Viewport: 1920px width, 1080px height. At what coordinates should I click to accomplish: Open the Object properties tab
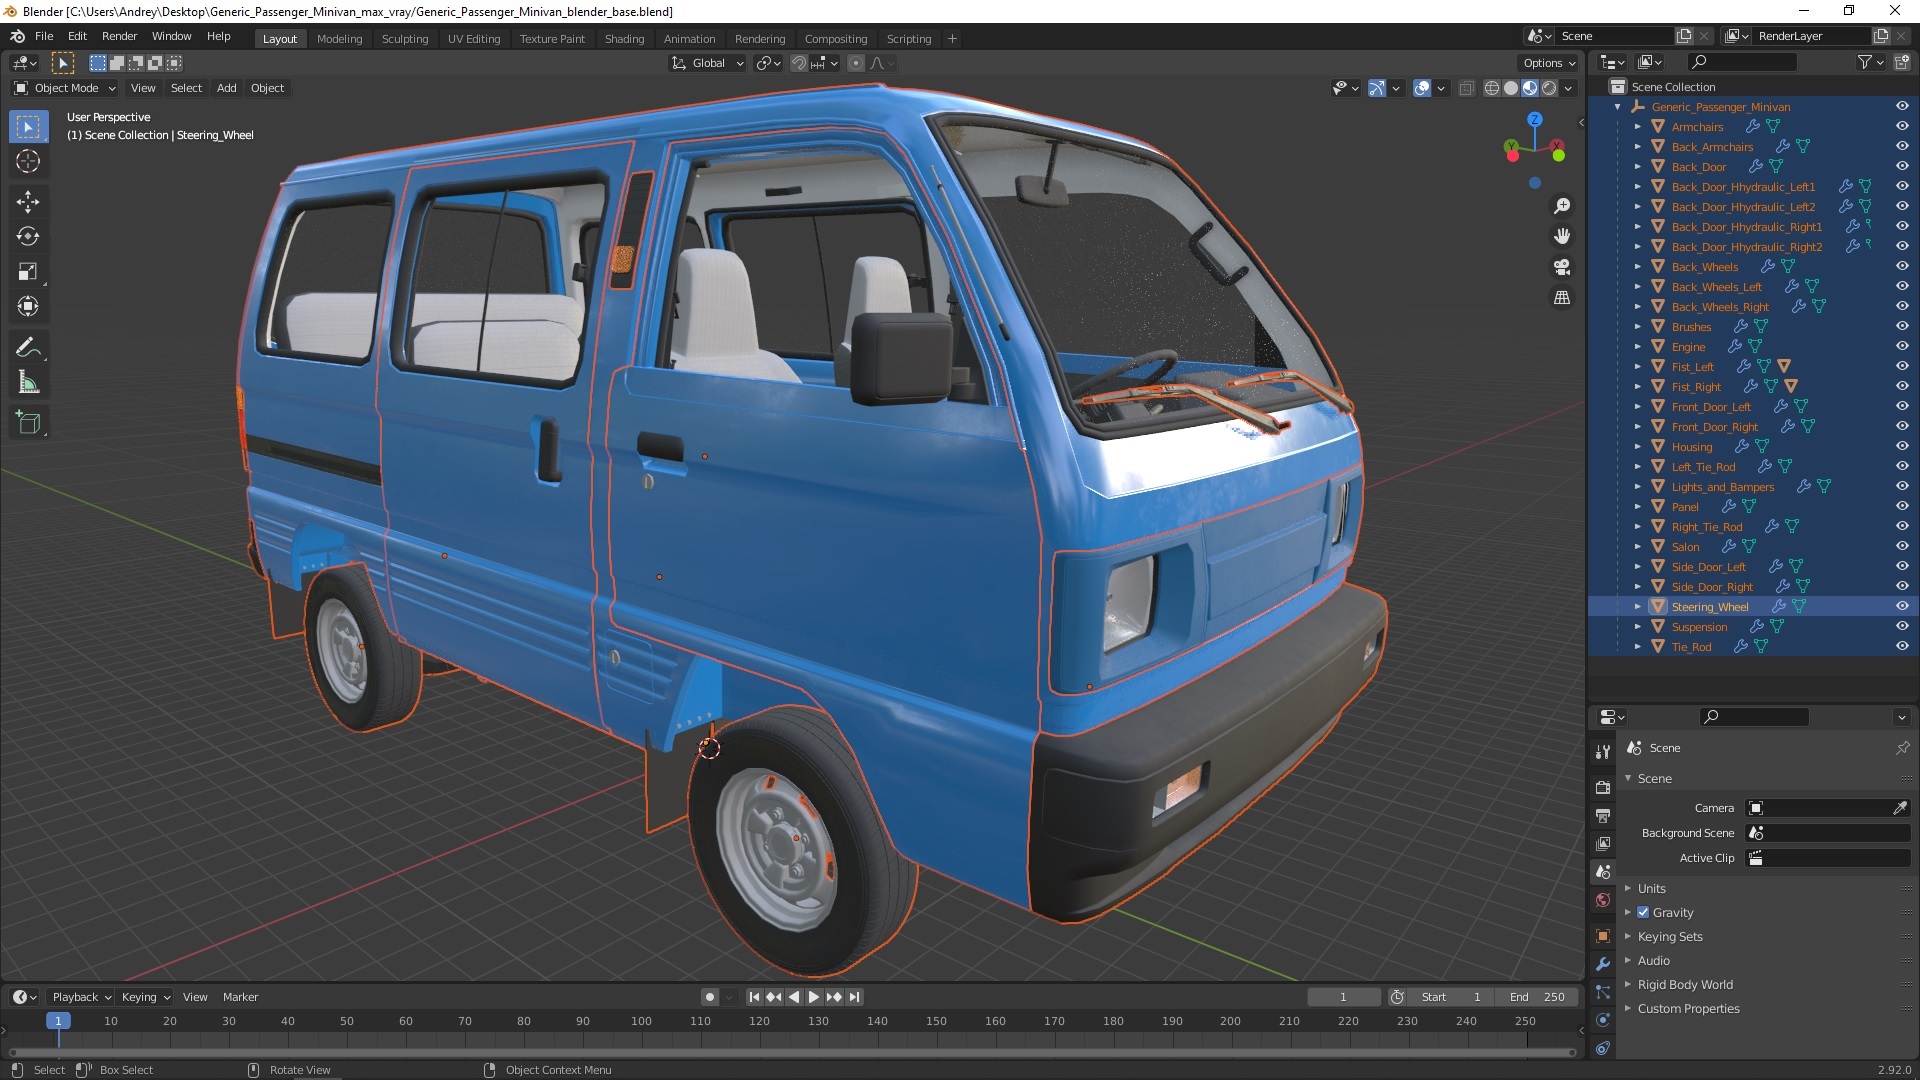coord(1603,936)
